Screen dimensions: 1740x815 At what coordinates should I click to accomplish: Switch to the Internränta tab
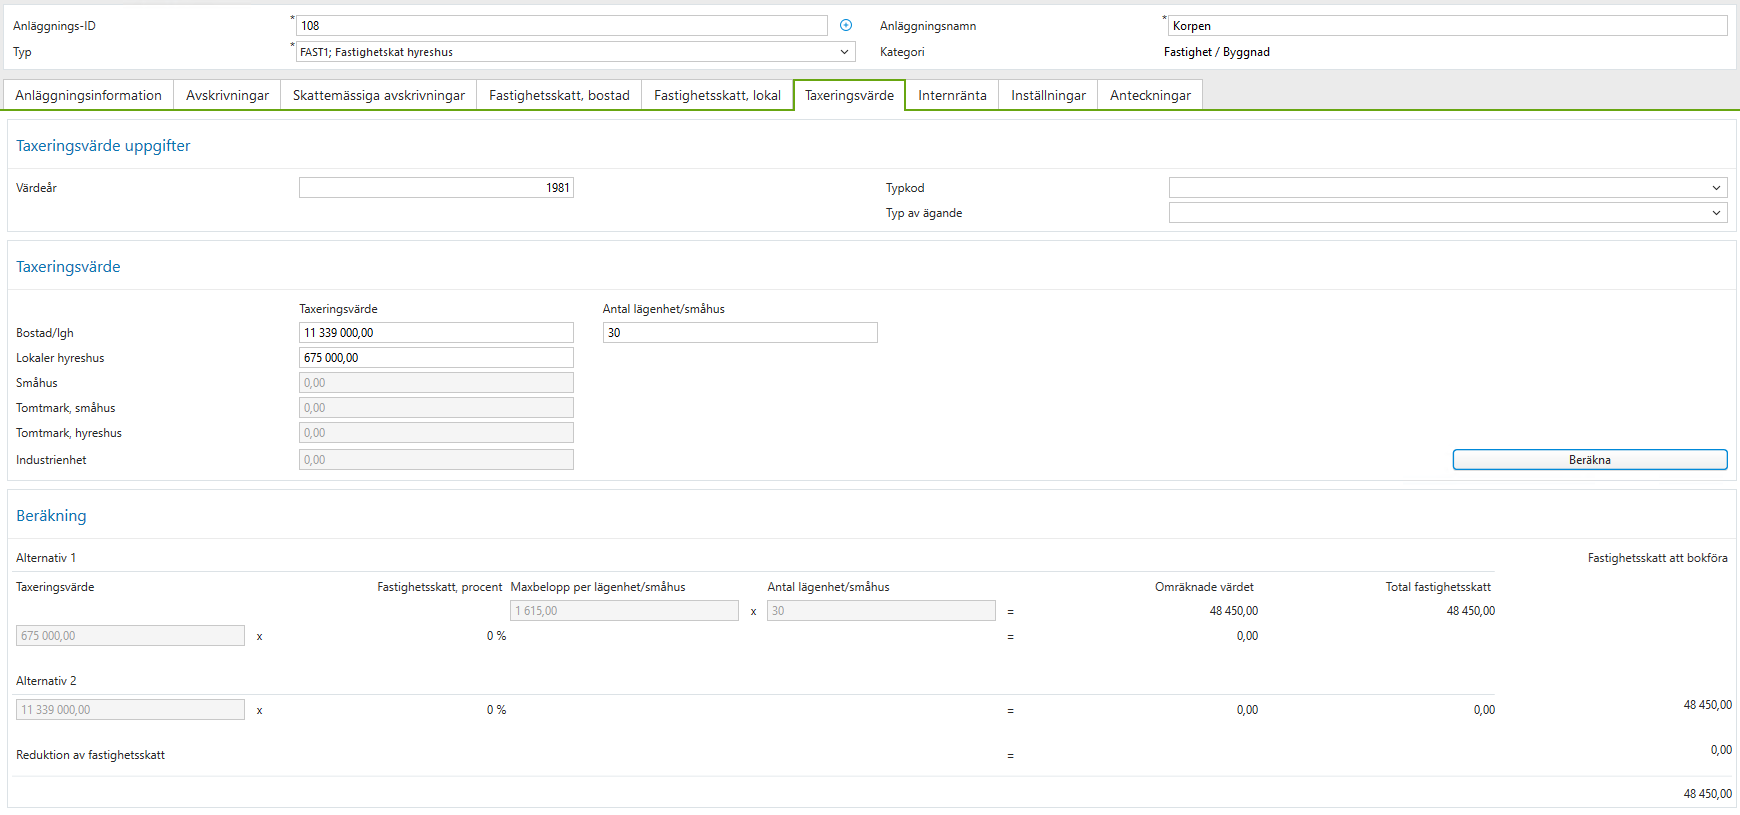952,95
